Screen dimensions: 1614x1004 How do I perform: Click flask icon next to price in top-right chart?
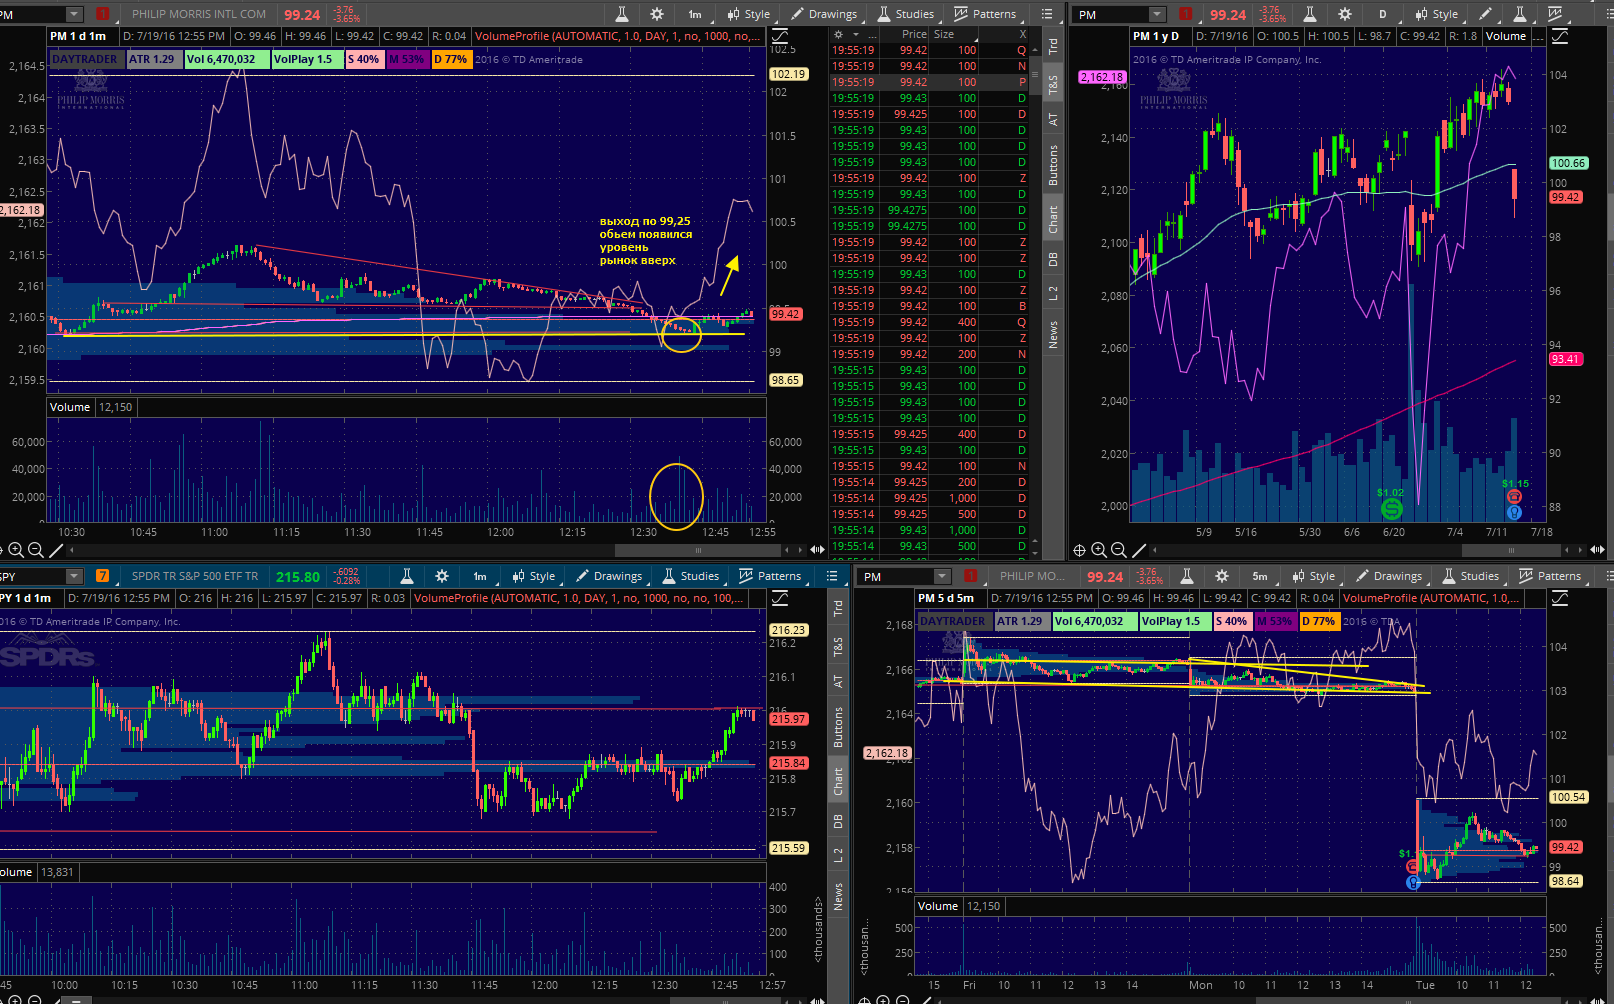click(x=1310, y=14)
